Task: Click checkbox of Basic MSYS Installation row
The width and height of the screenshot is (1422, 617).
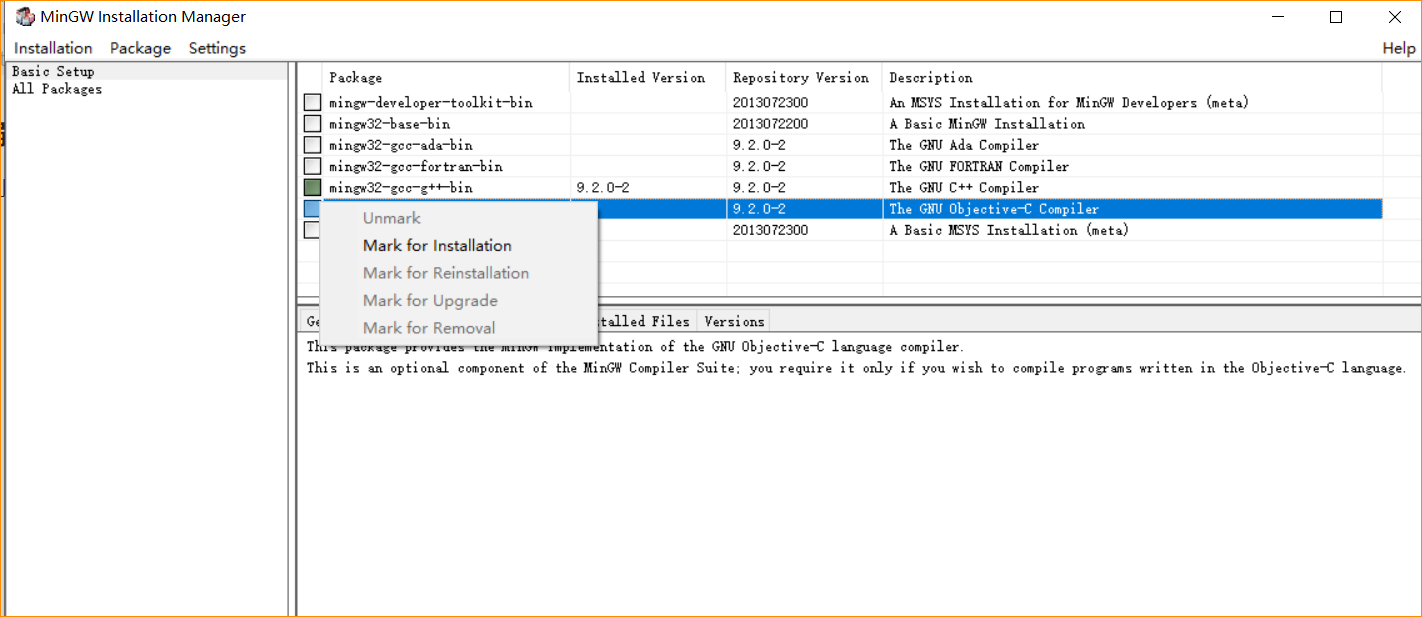Action: pyautogui.click(x=312, y=230)
